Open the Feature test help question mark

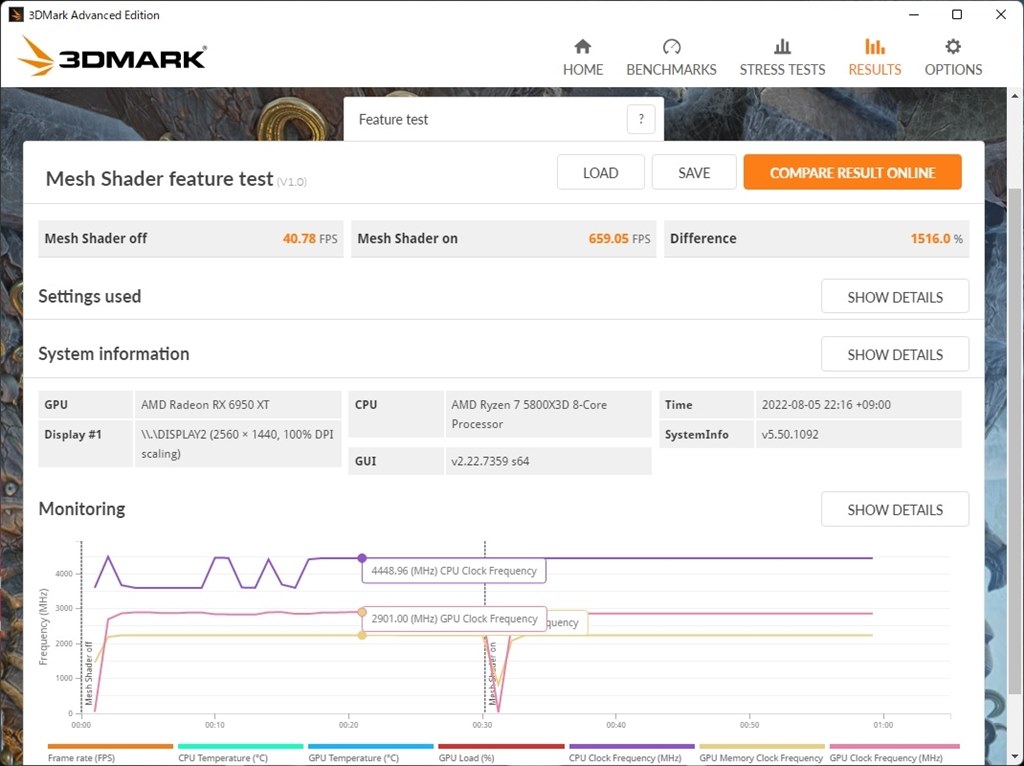click(x=641, y=119)
